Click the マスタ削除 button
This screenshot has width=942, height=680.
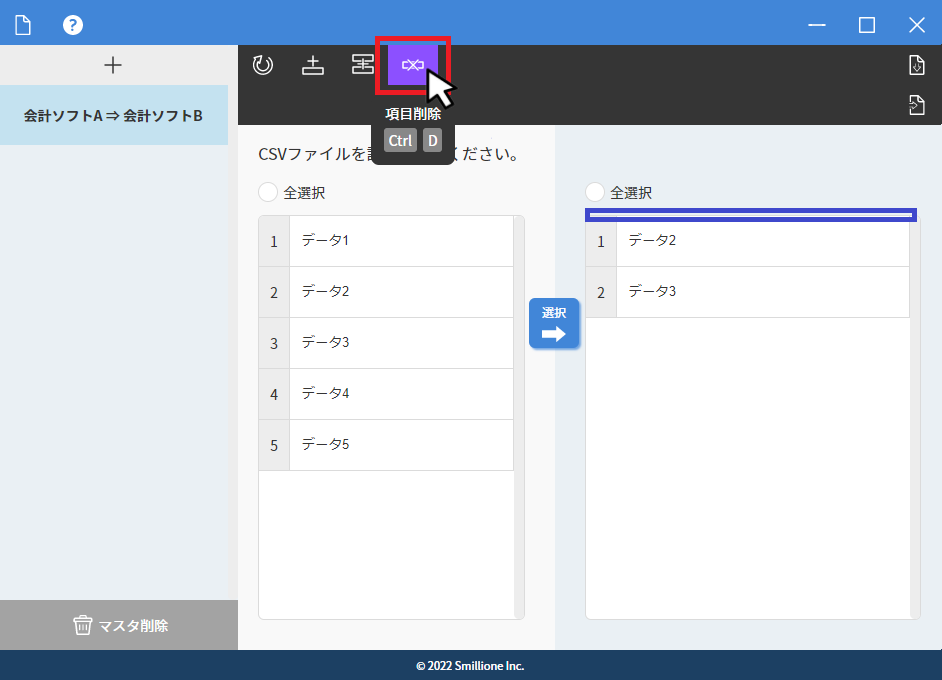[119, 626]
